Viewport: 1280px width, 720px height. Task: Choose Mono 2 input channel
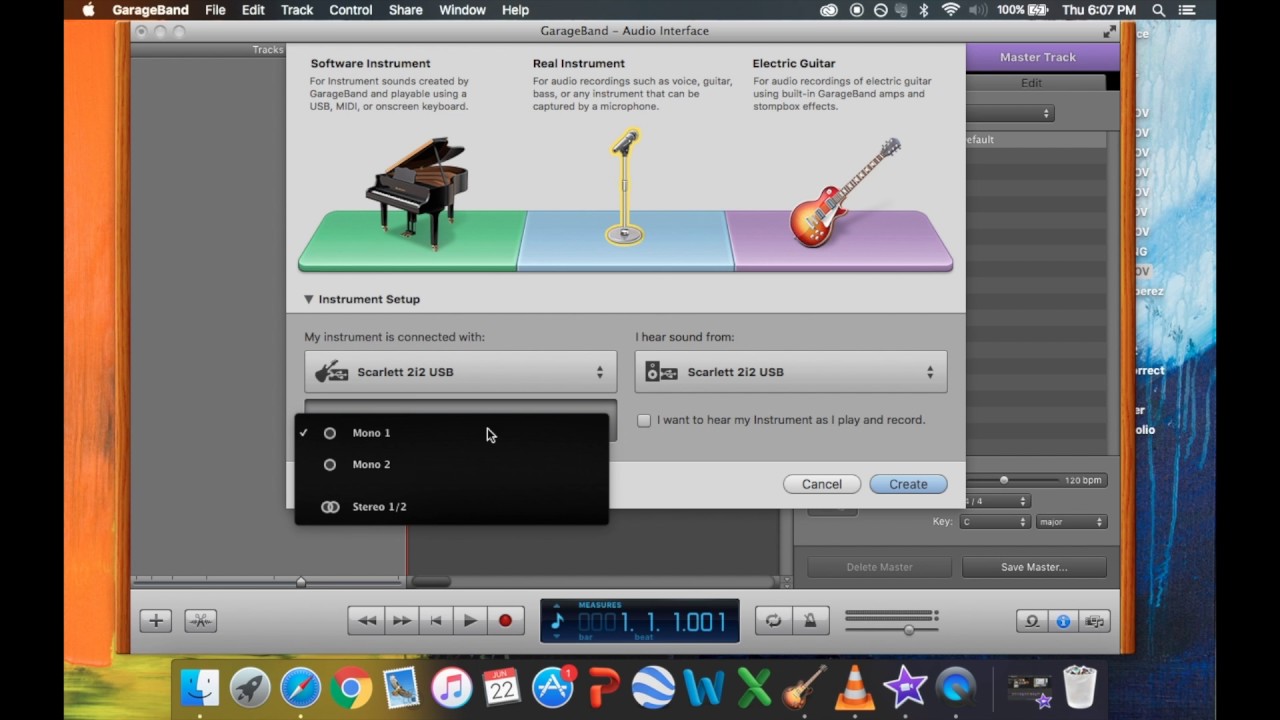451,464
